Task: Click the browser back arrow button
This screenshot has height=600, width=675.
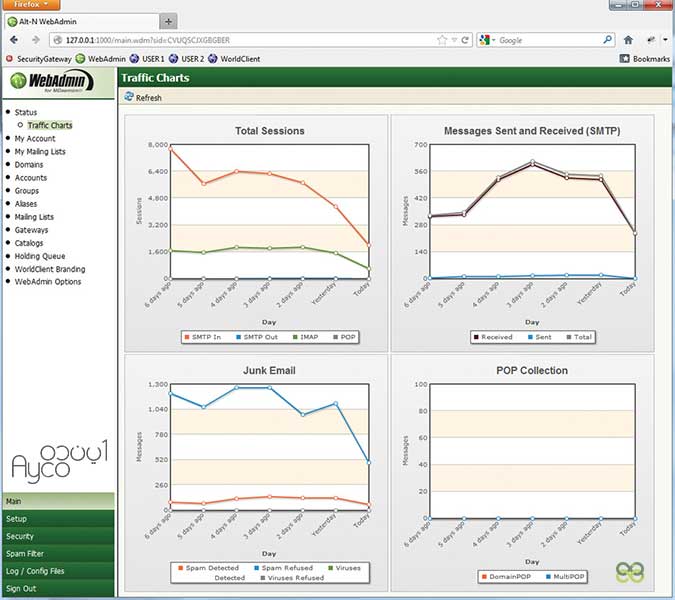Action: tap(14, 40)
